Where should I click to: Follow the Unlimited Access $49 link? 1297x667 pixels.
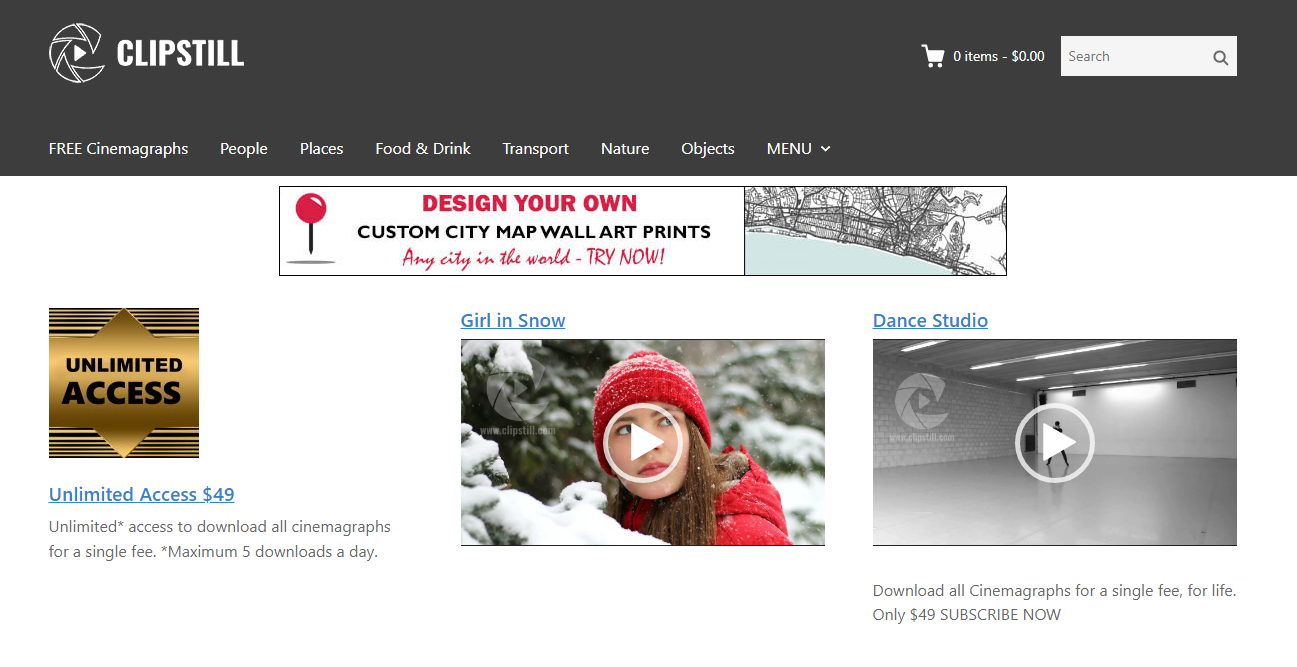tap(141, 494)
